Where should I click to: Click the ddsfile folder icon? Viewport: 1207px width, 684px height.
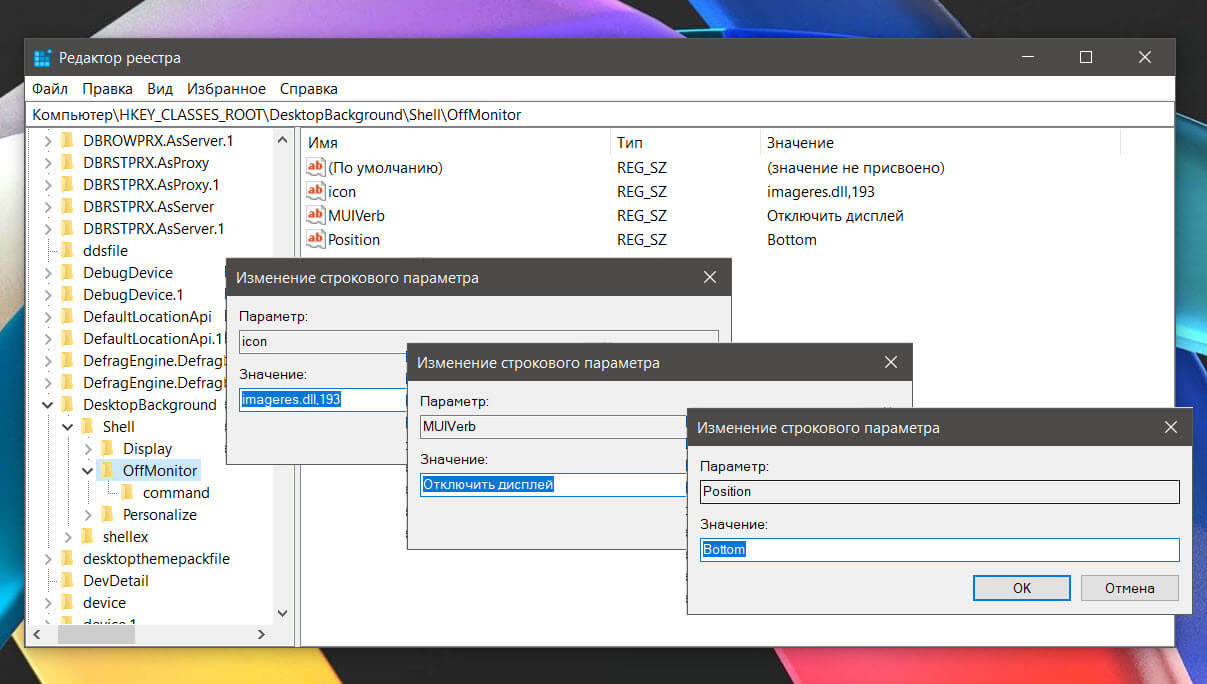67,250
